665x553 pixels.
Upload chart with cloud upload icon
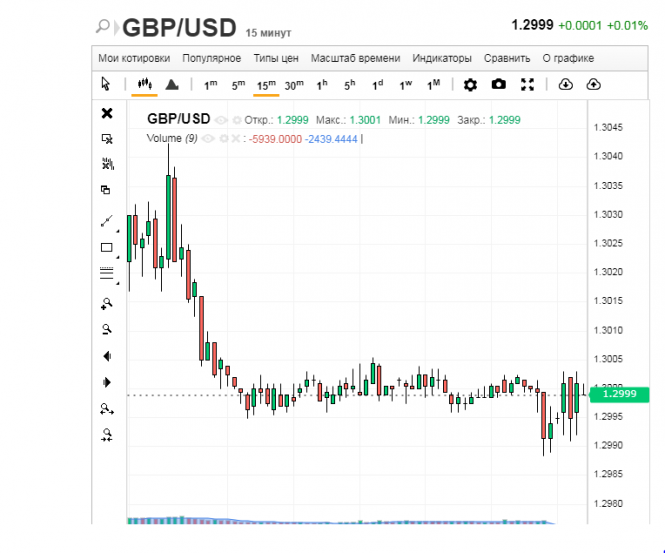593,84
